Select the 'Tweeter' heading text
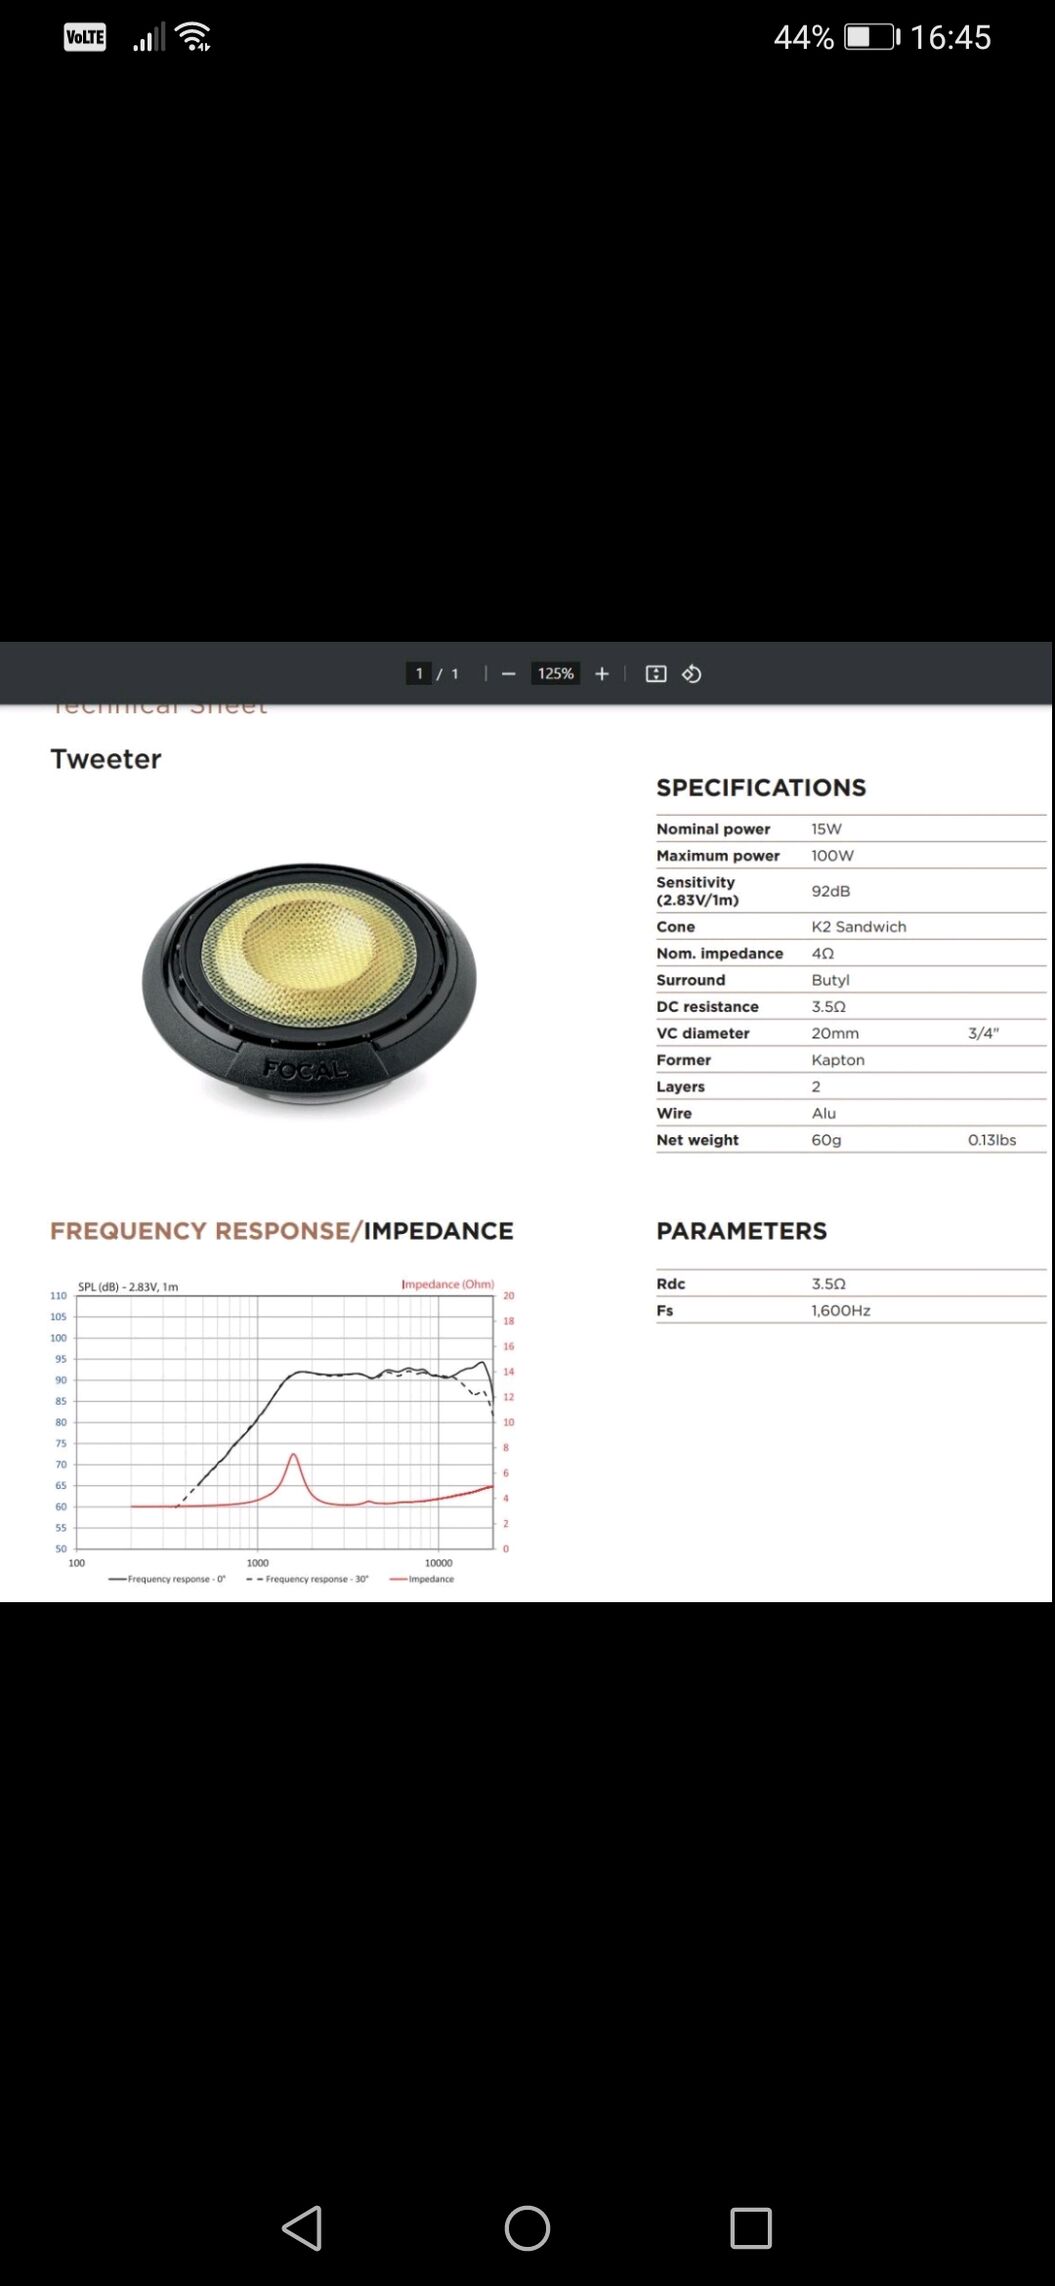The height and width of the screenshot is (2286, 1055). pyautogui.click(x=106, y=759)
